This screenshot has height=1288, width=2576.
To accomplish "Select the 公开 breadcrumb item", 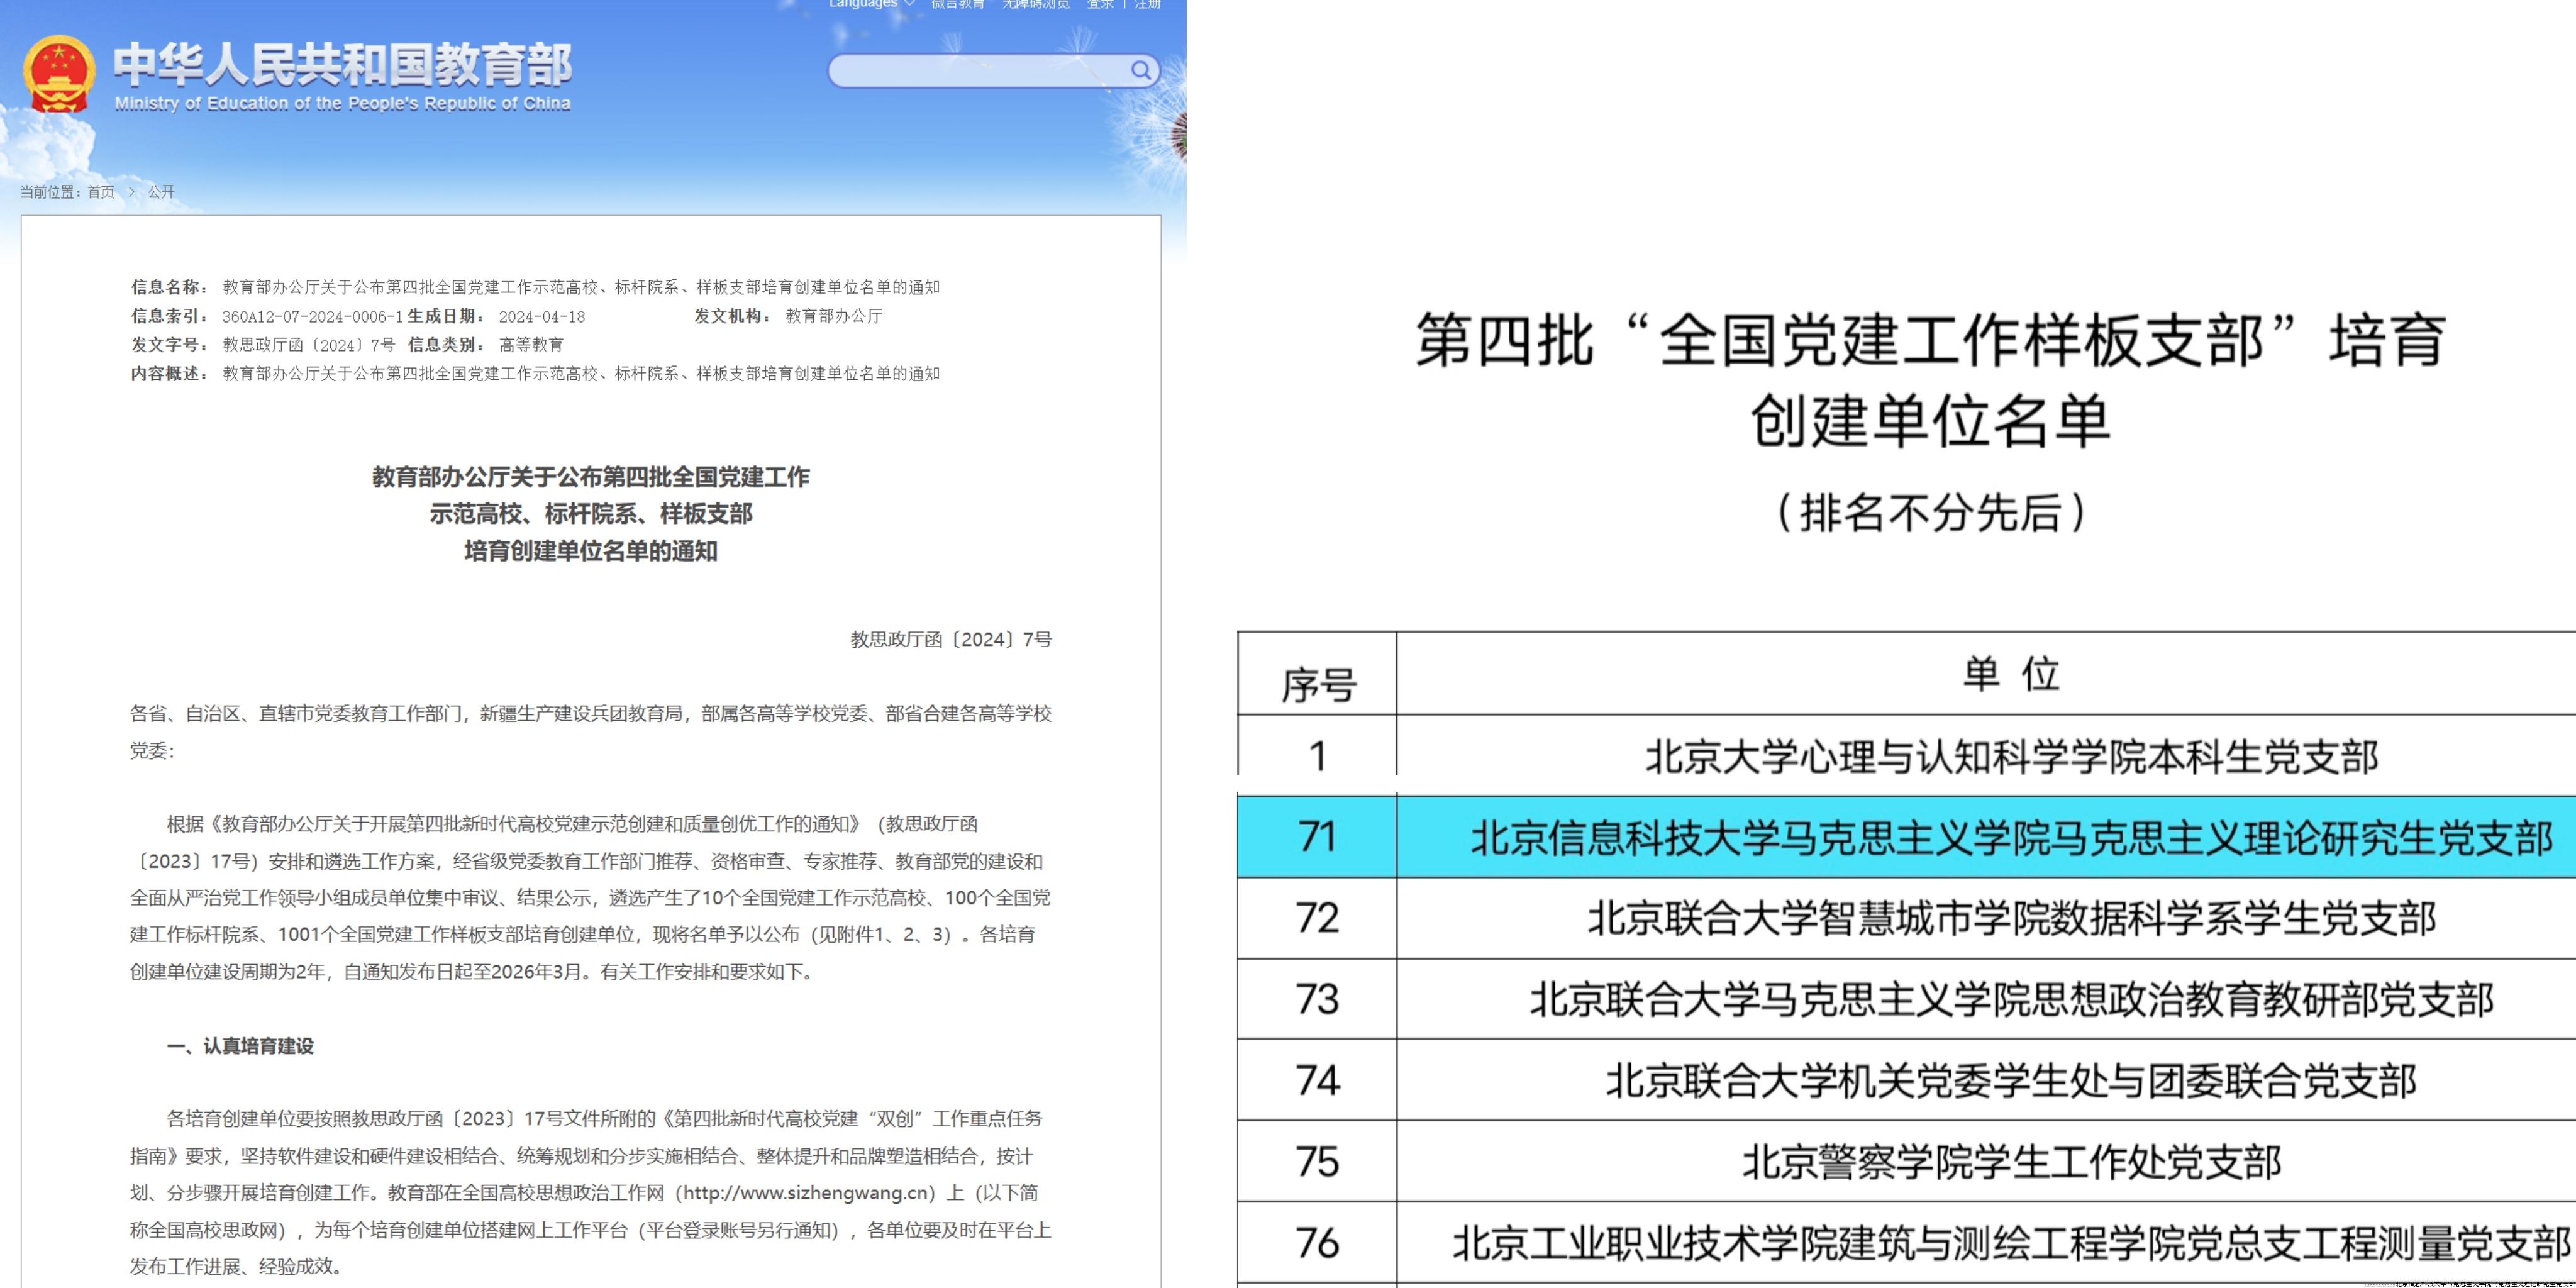I will (x=161, y=191).
